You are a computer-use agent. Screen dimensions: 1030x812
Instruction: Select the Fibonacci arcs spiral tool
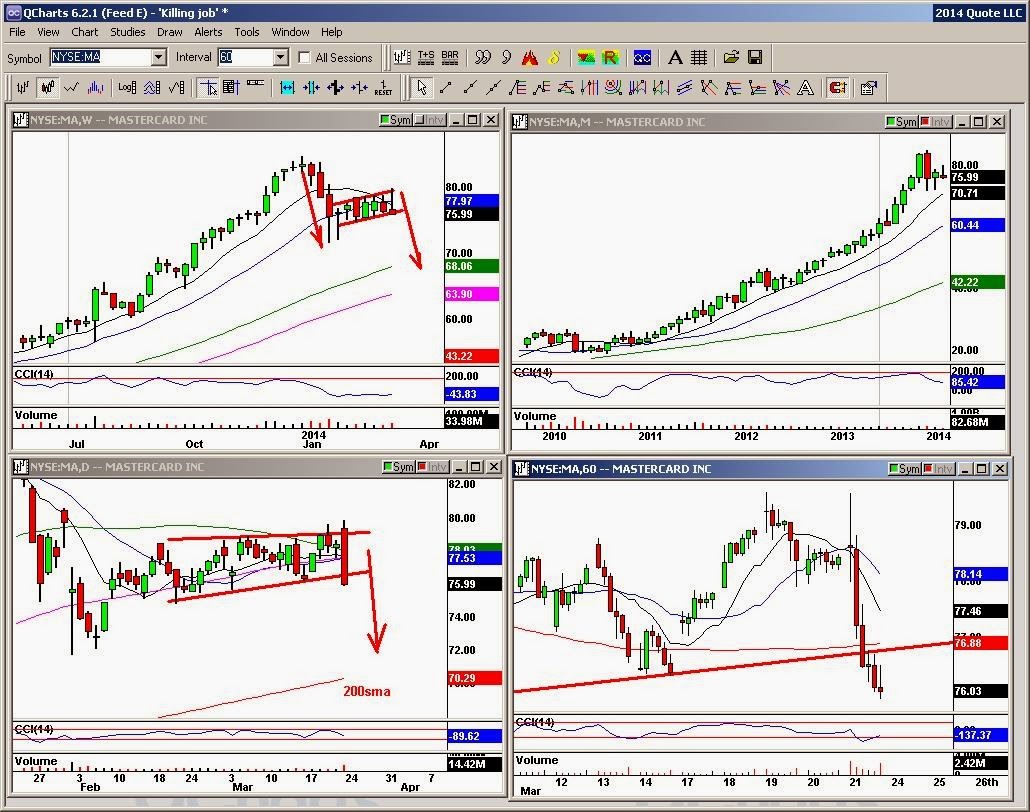point(614,87)
